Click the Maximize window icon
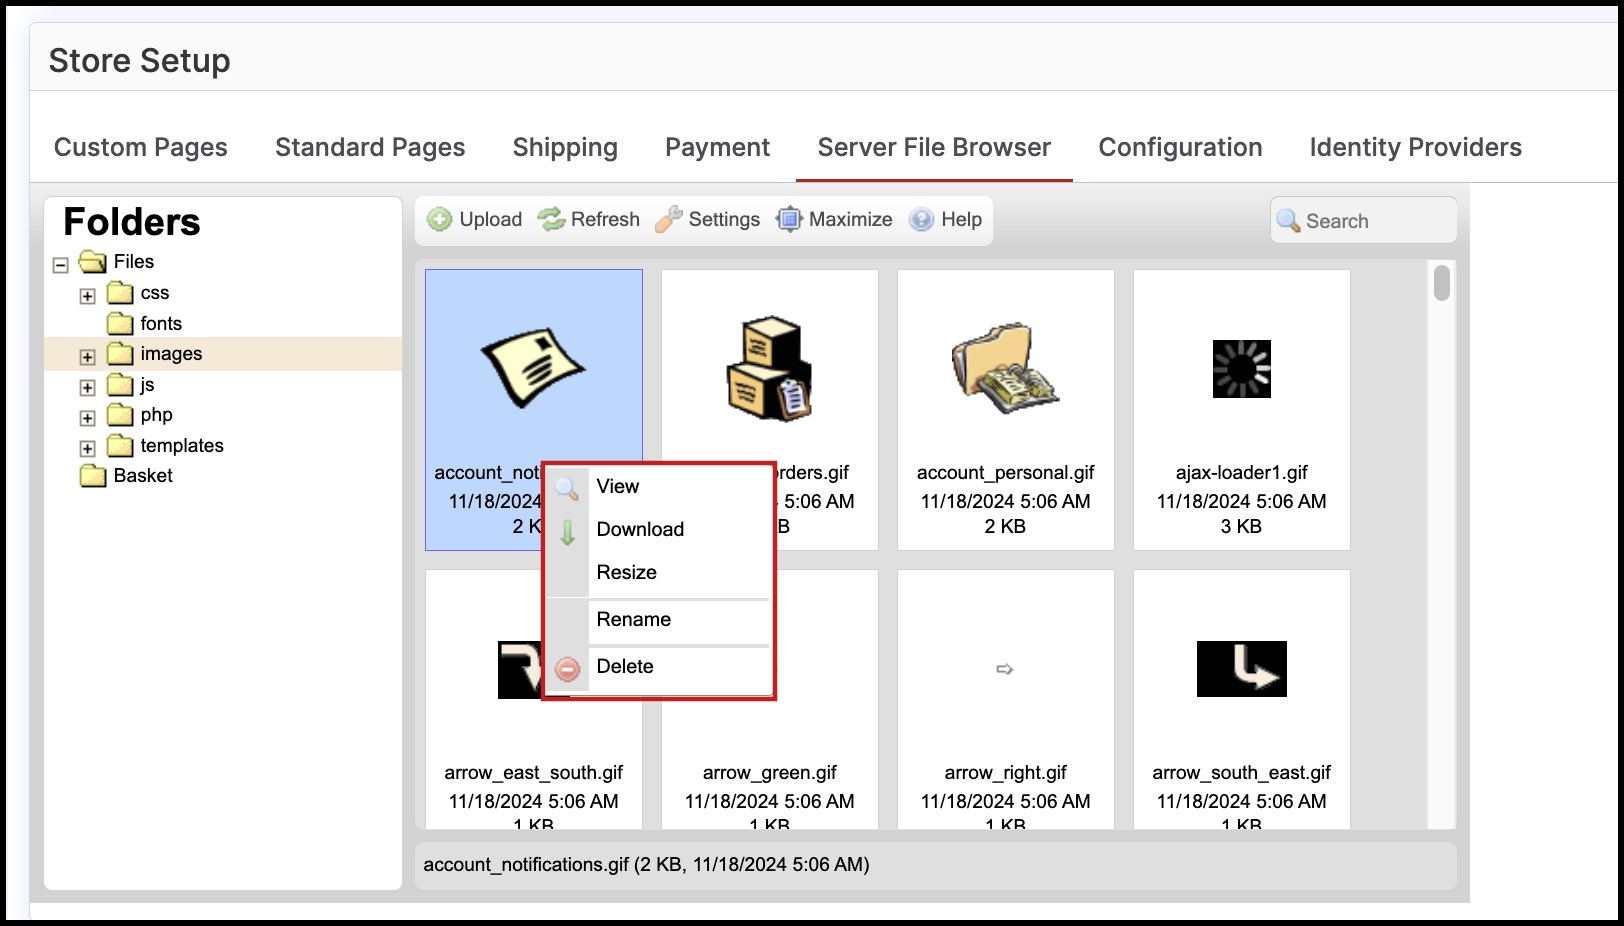 click(x=789, y=219)
